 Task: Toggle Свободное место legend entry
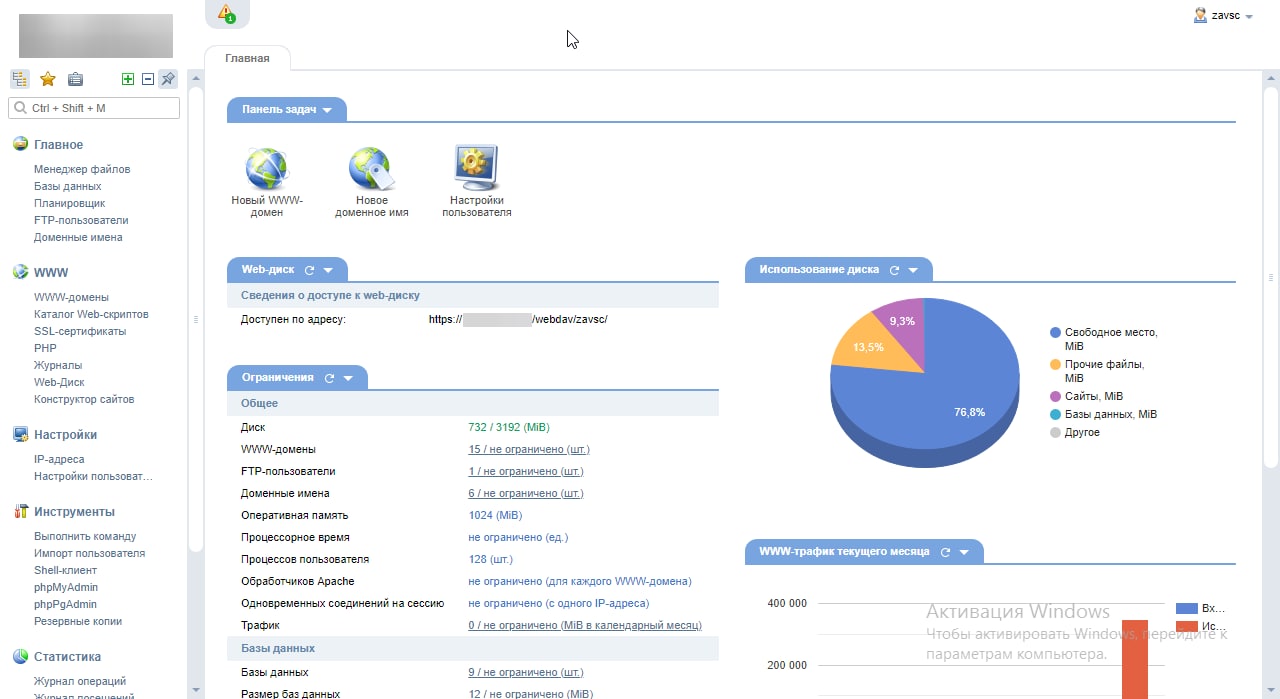click(x=1104, y=338)
